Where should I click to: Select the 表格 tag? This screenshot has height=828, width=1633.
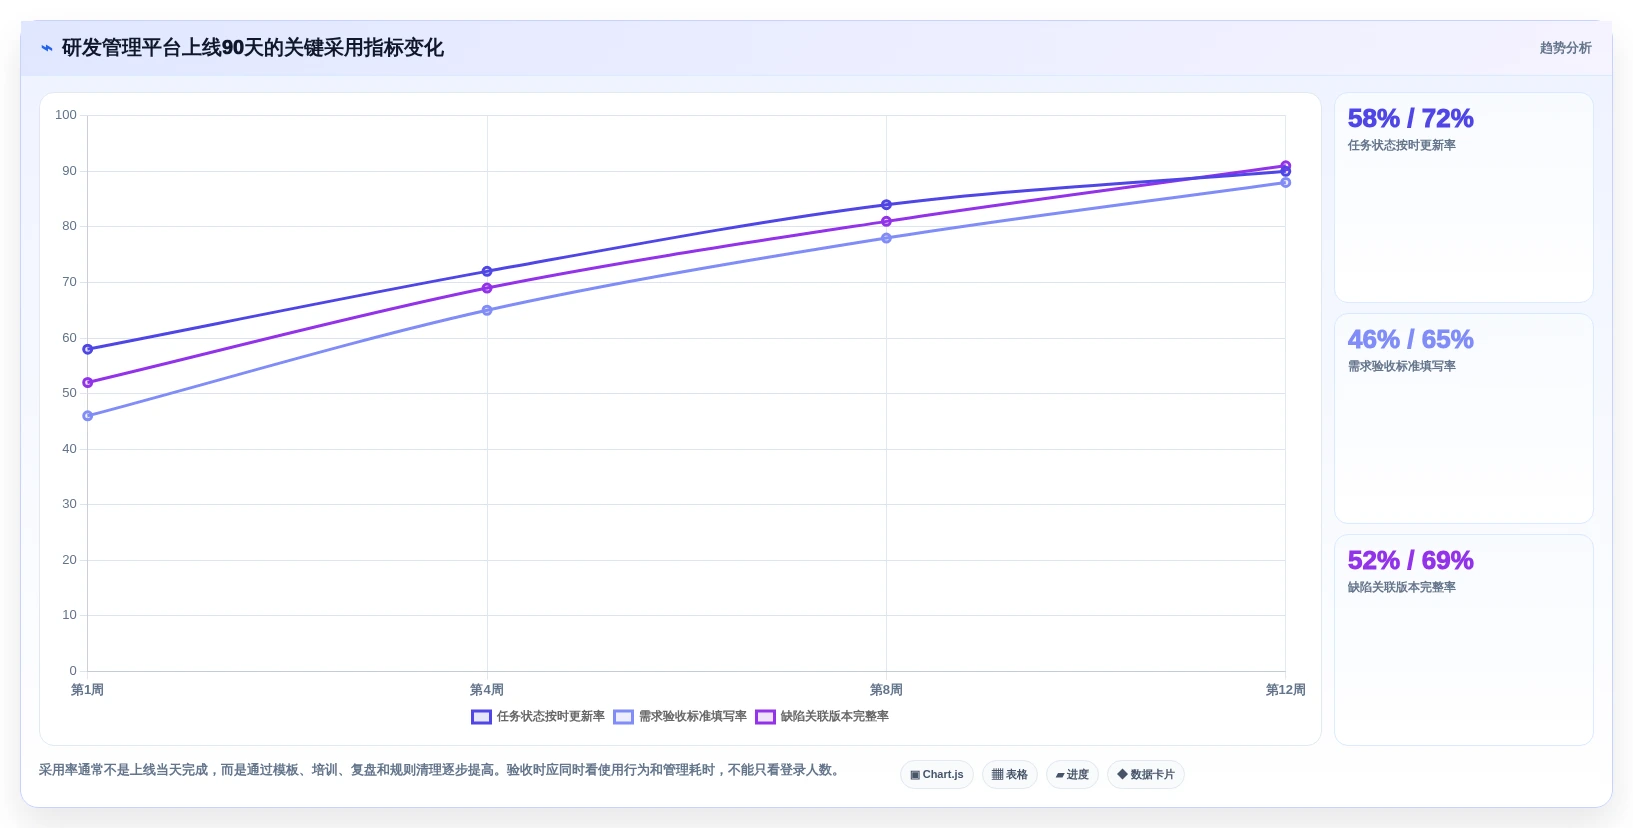[1010, 775]
